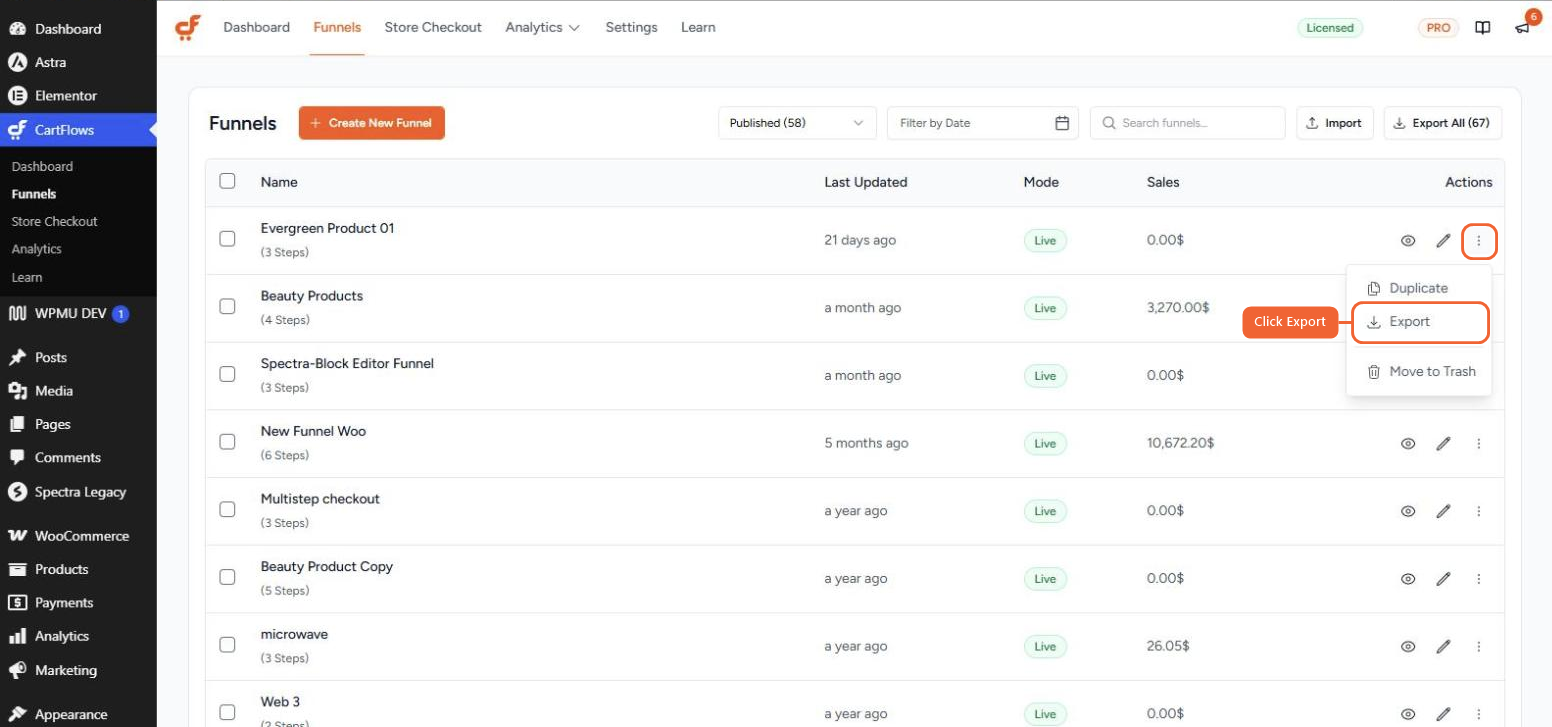The image size is (1552, 727).
Task: Open the more options menu for the microwave funnel
Action: tap(1479, 647)
